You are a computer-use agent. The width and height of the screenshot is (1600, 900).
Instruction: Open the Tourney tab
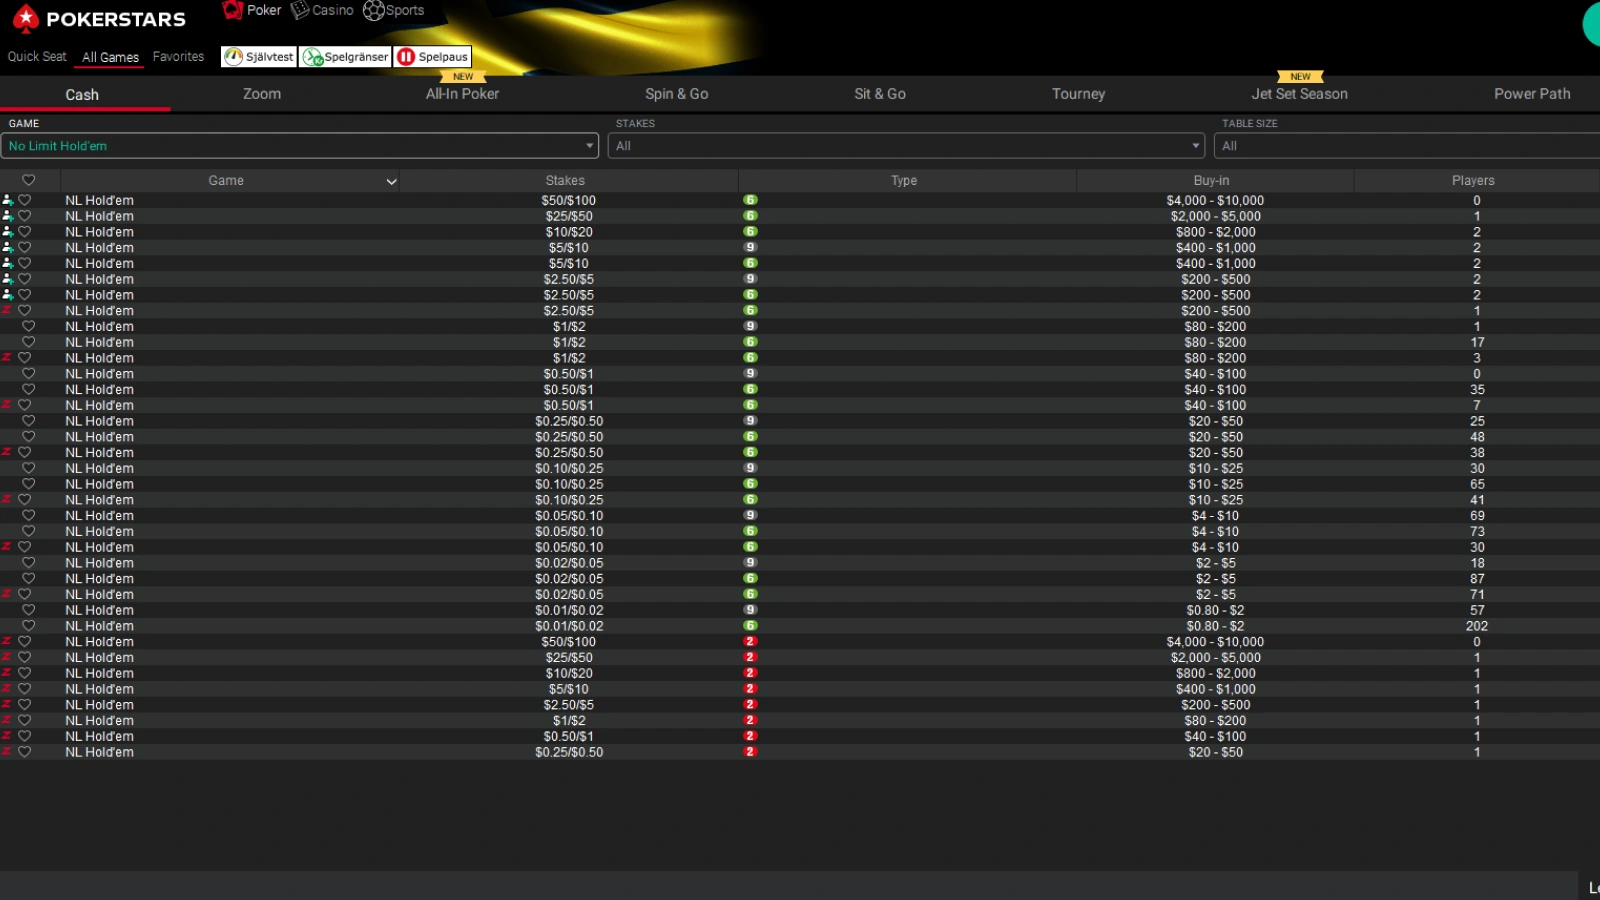1079,94
